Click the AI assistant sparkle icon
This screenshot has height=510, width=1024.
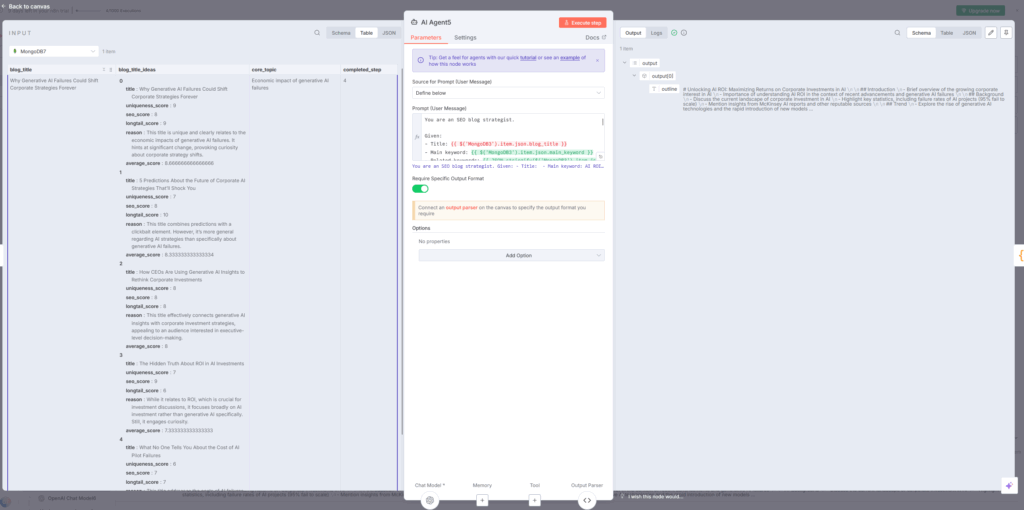pyautogui.click(x=1008, y=485)
